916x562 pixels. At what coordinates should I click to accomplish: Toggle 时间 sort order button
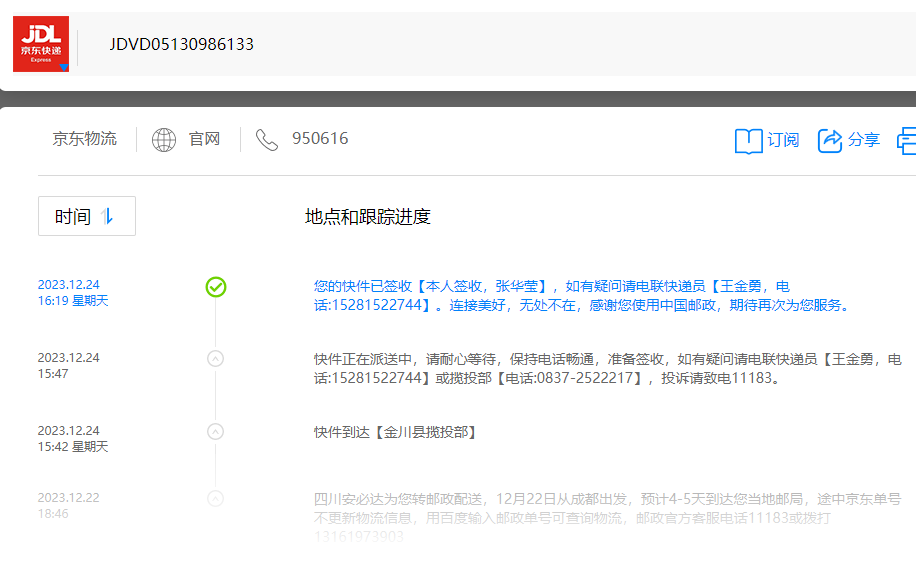87,216
